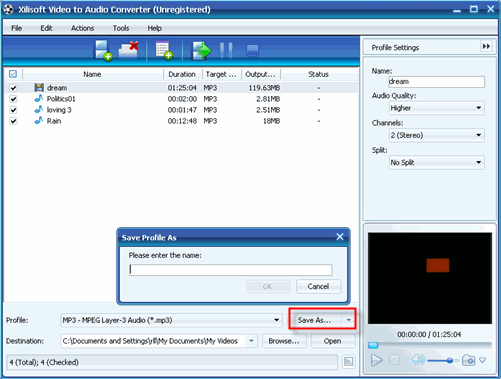Click the Name field containing dream

tap(436, 82)
